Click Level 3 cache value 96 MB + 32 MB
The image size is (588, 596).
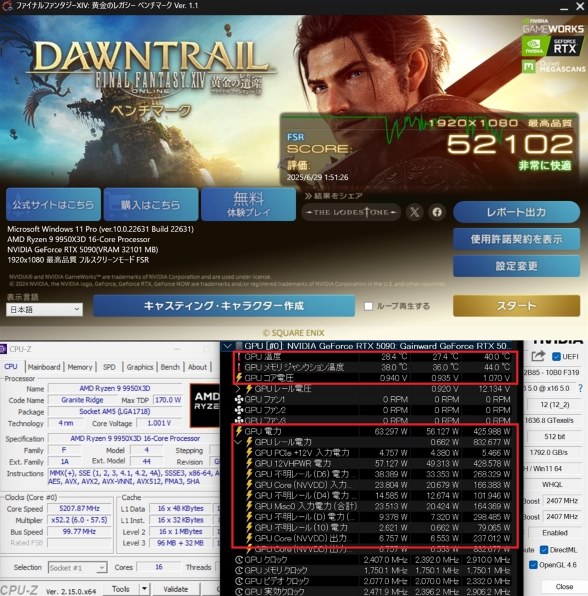coord(181,543)
